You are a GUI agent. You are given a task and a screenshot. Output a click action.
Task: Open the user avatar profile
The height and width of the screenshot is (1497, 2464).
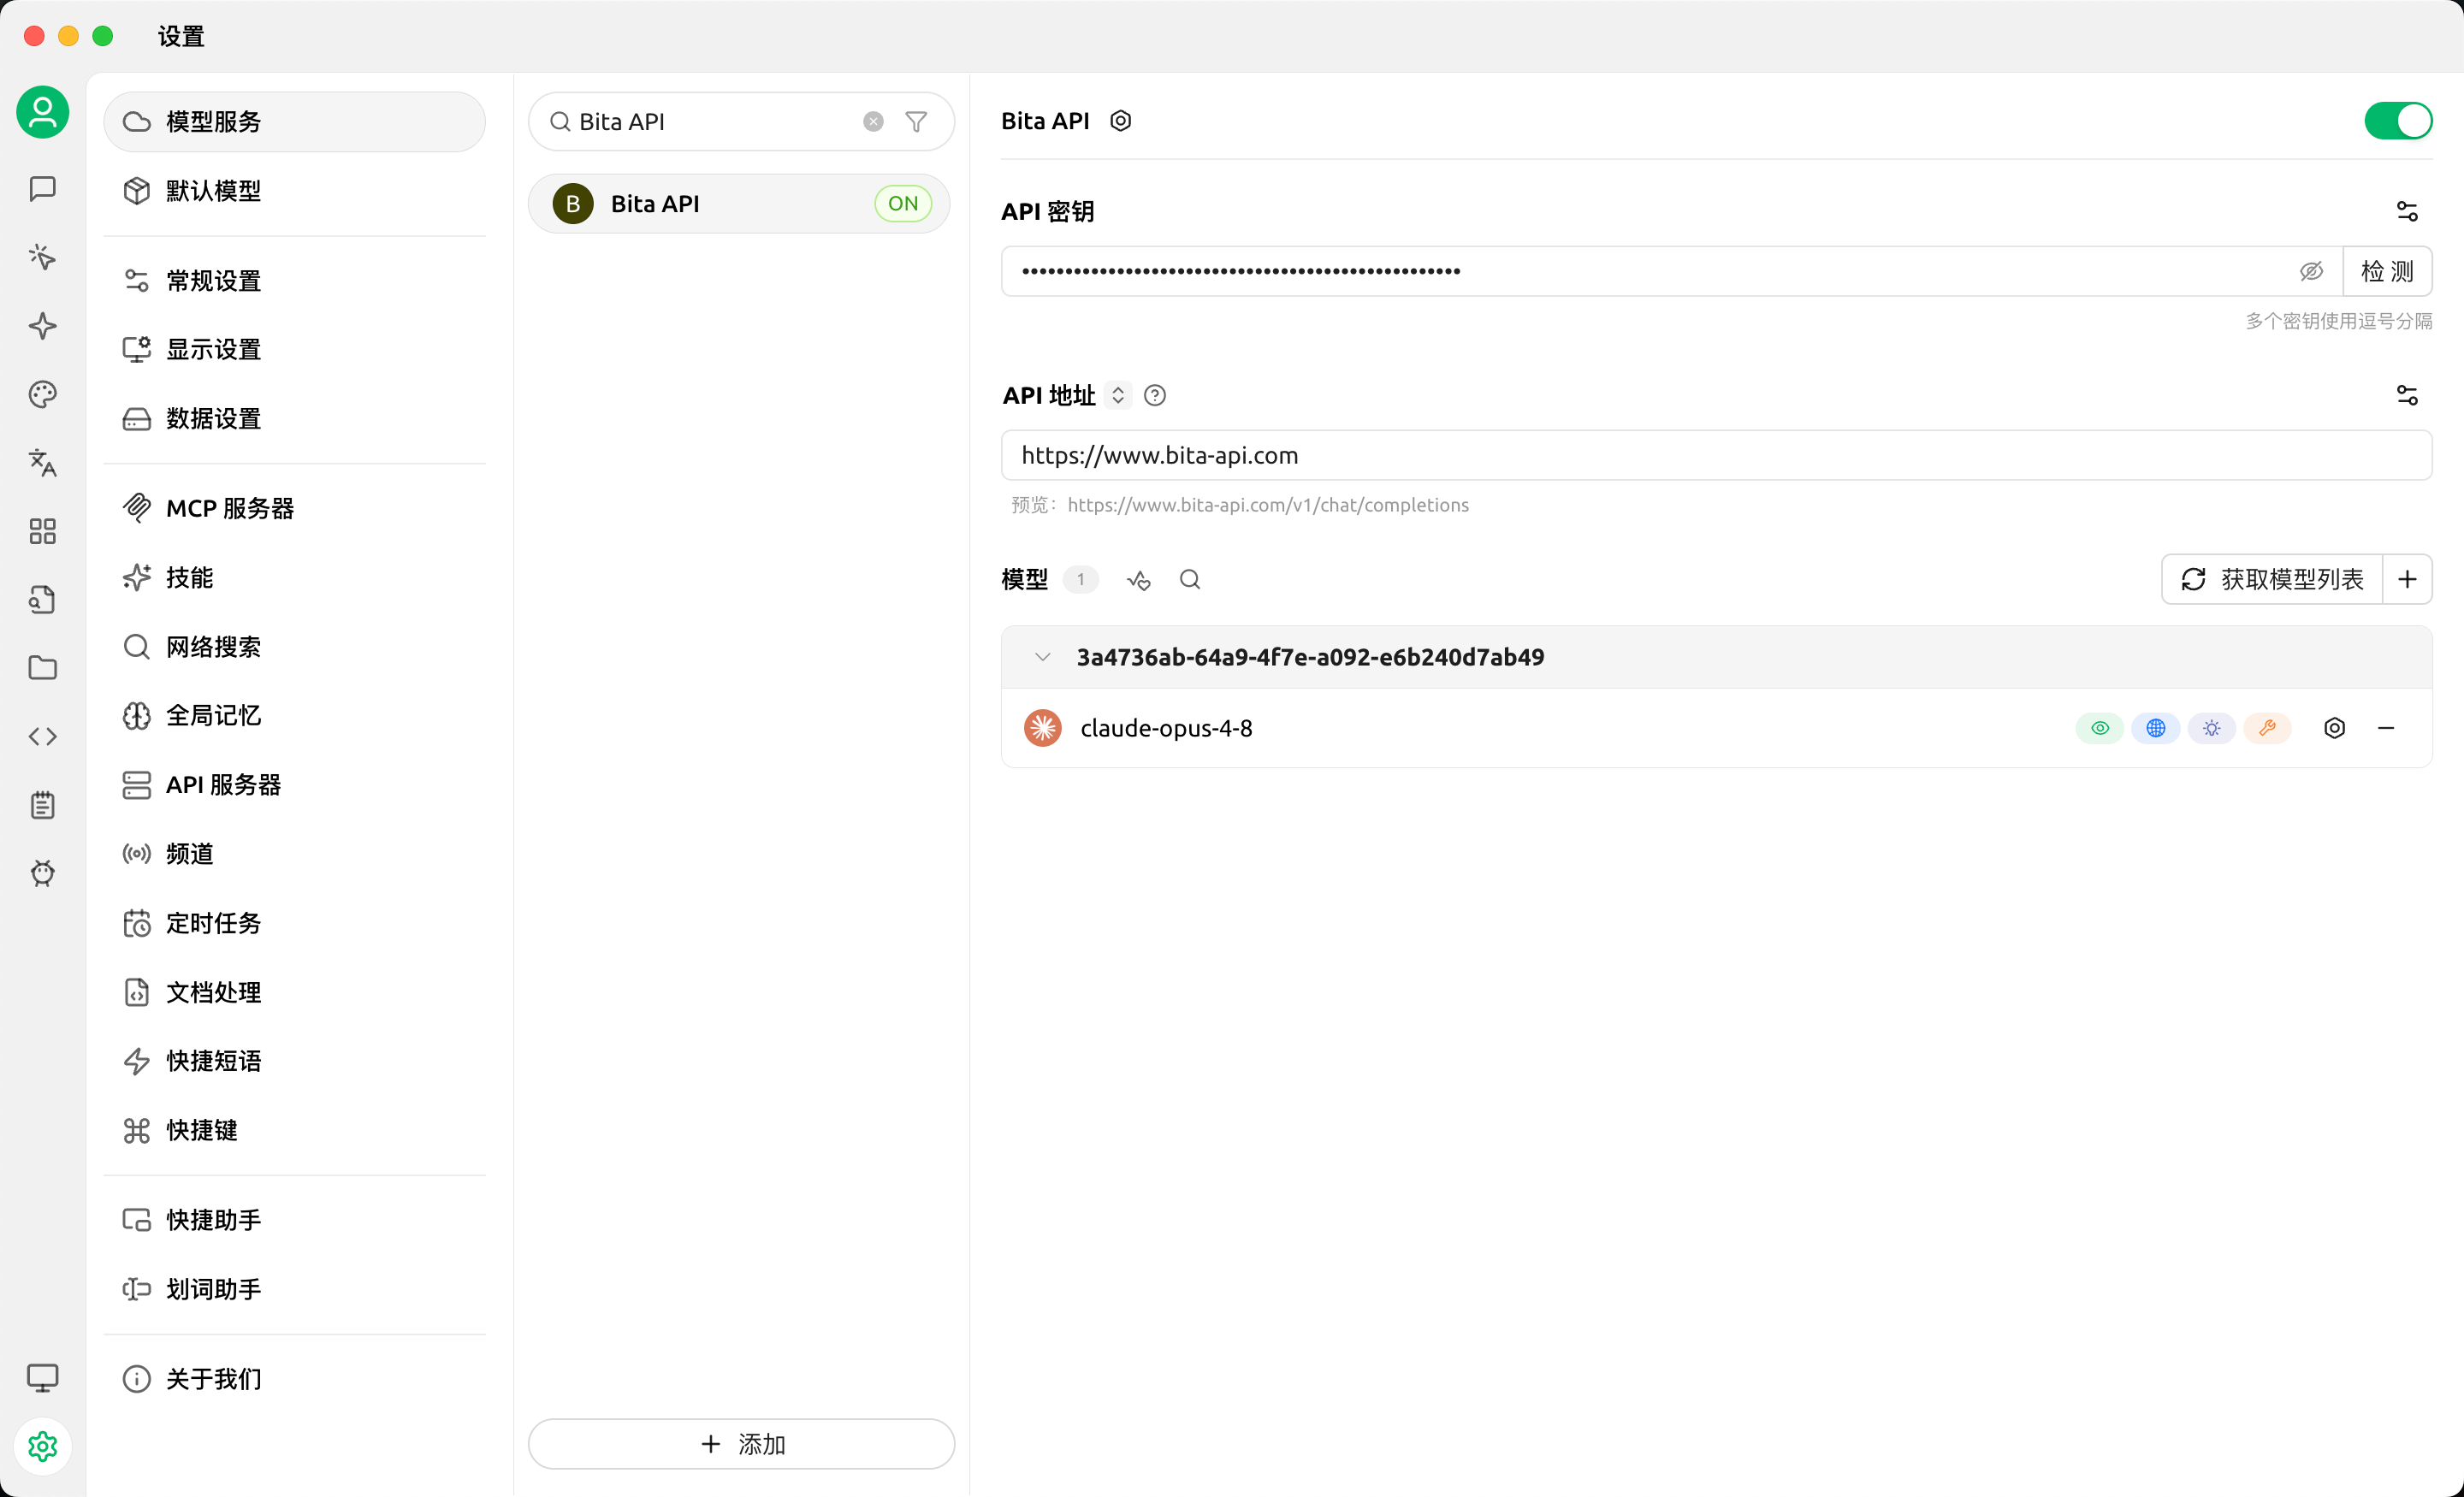[x=42, y=111]
